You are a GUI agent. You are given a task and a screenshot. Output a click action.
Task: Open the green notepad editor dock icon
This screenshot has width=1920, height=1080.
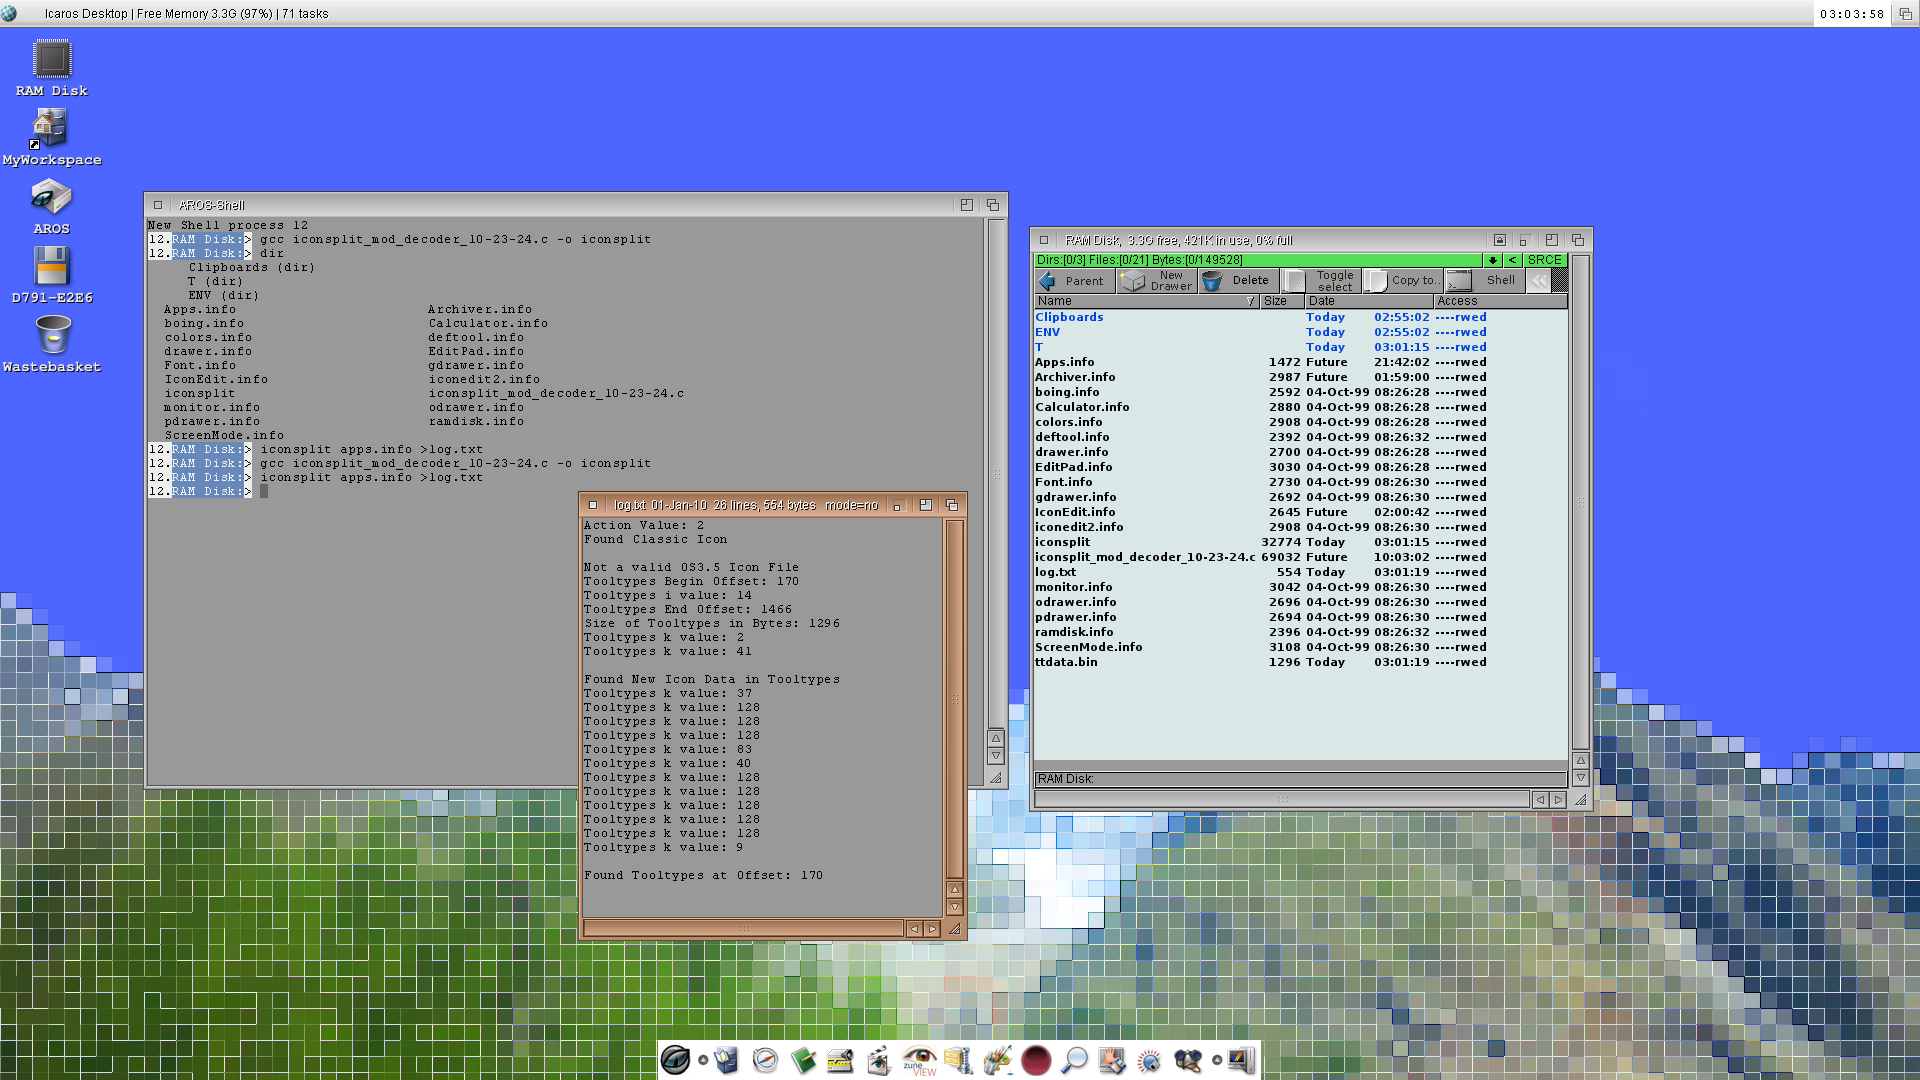tap(803, 1060)
